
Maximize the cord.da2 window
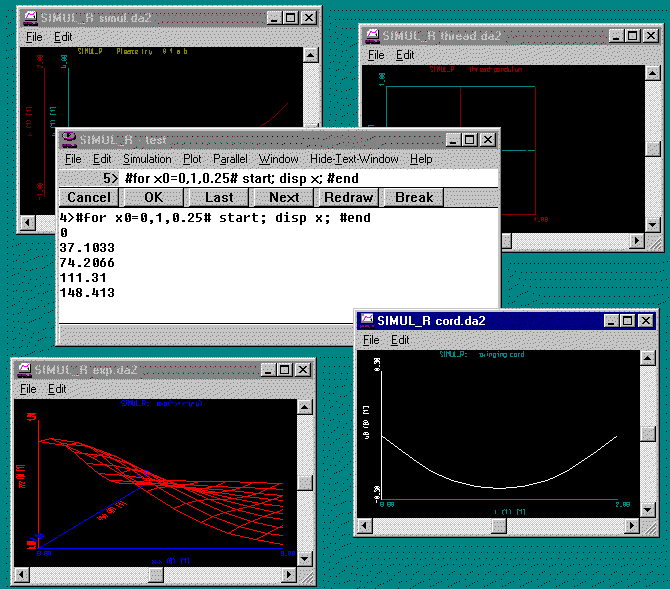pyautogui.click(x=627, y=321)
